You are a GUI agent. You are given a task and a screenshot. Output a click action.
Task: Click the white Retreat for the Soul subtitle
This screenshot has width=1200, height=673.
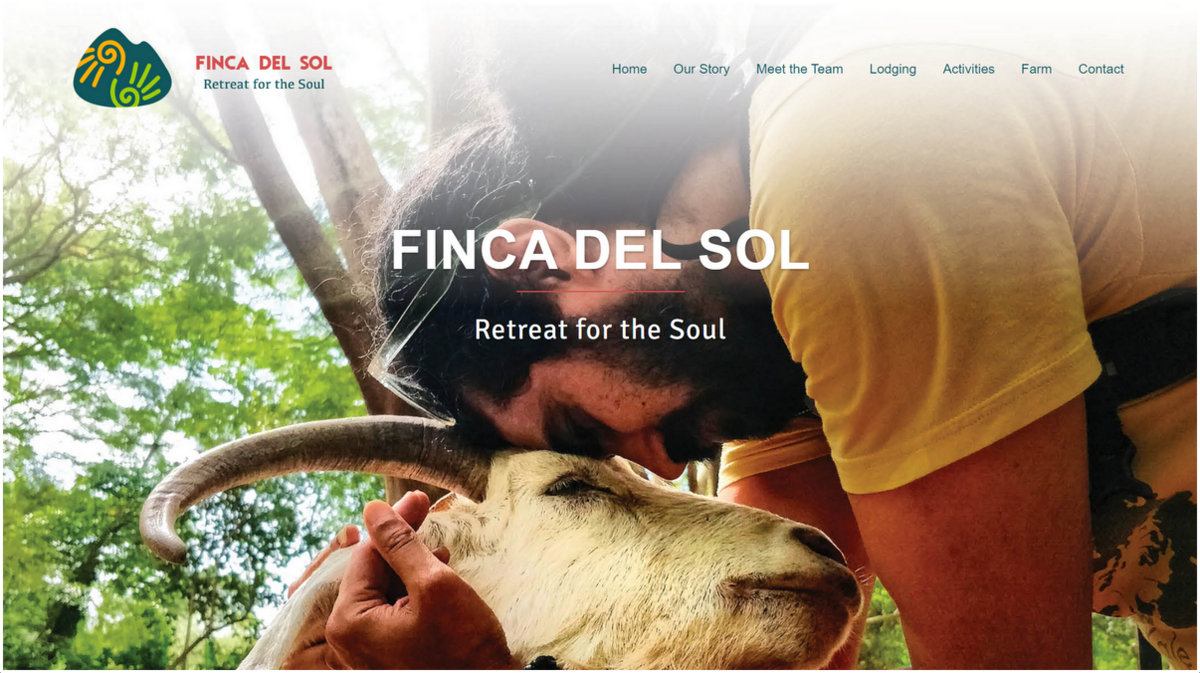600,329
